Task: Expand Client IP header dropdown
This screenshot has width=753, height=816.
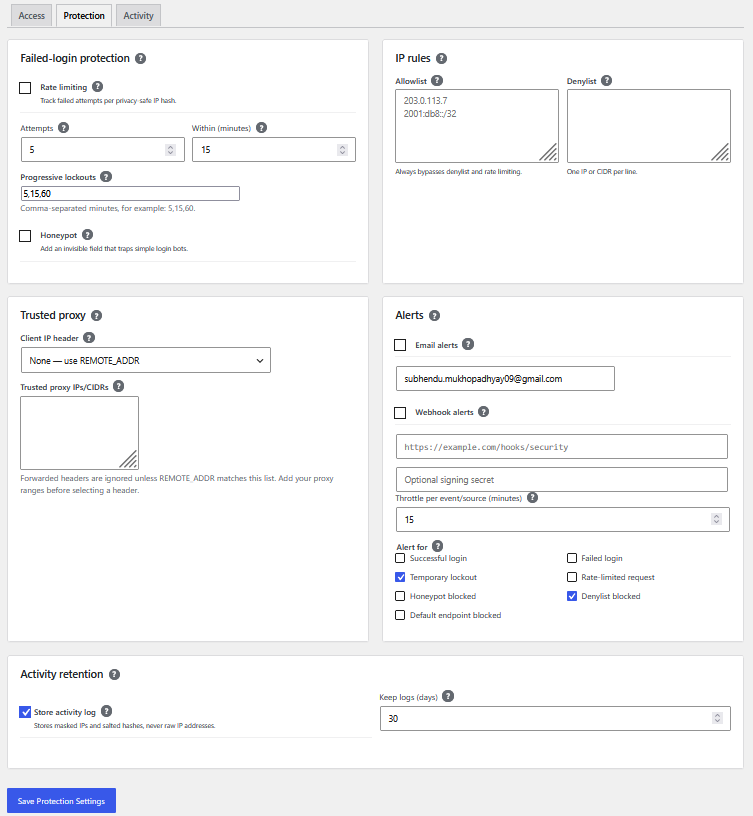Action: (146, 360)
